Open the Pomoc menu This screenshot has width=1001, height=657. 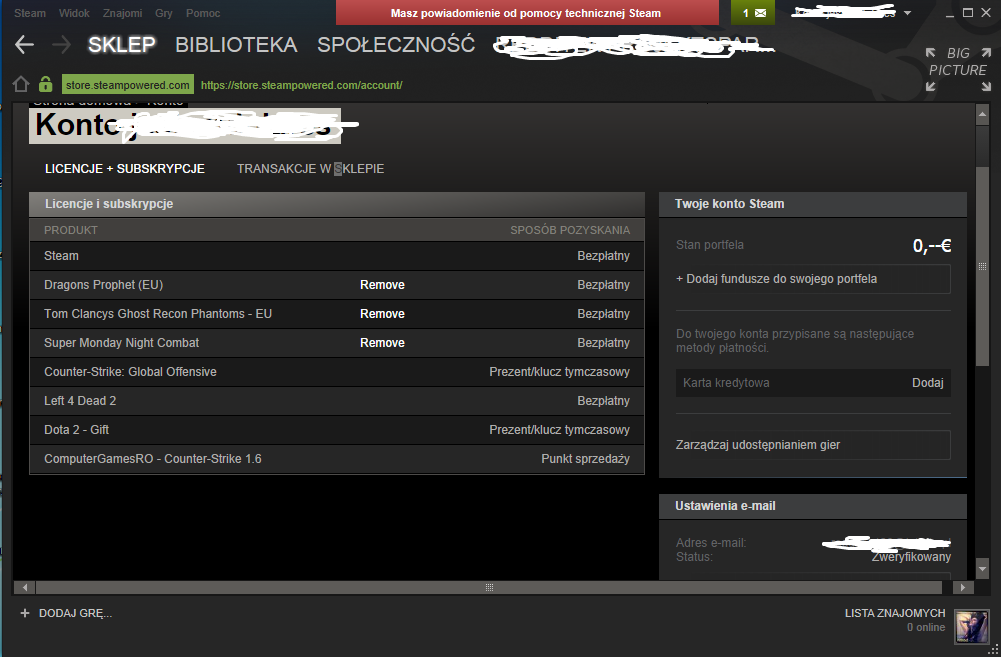[x=203, y=13]
